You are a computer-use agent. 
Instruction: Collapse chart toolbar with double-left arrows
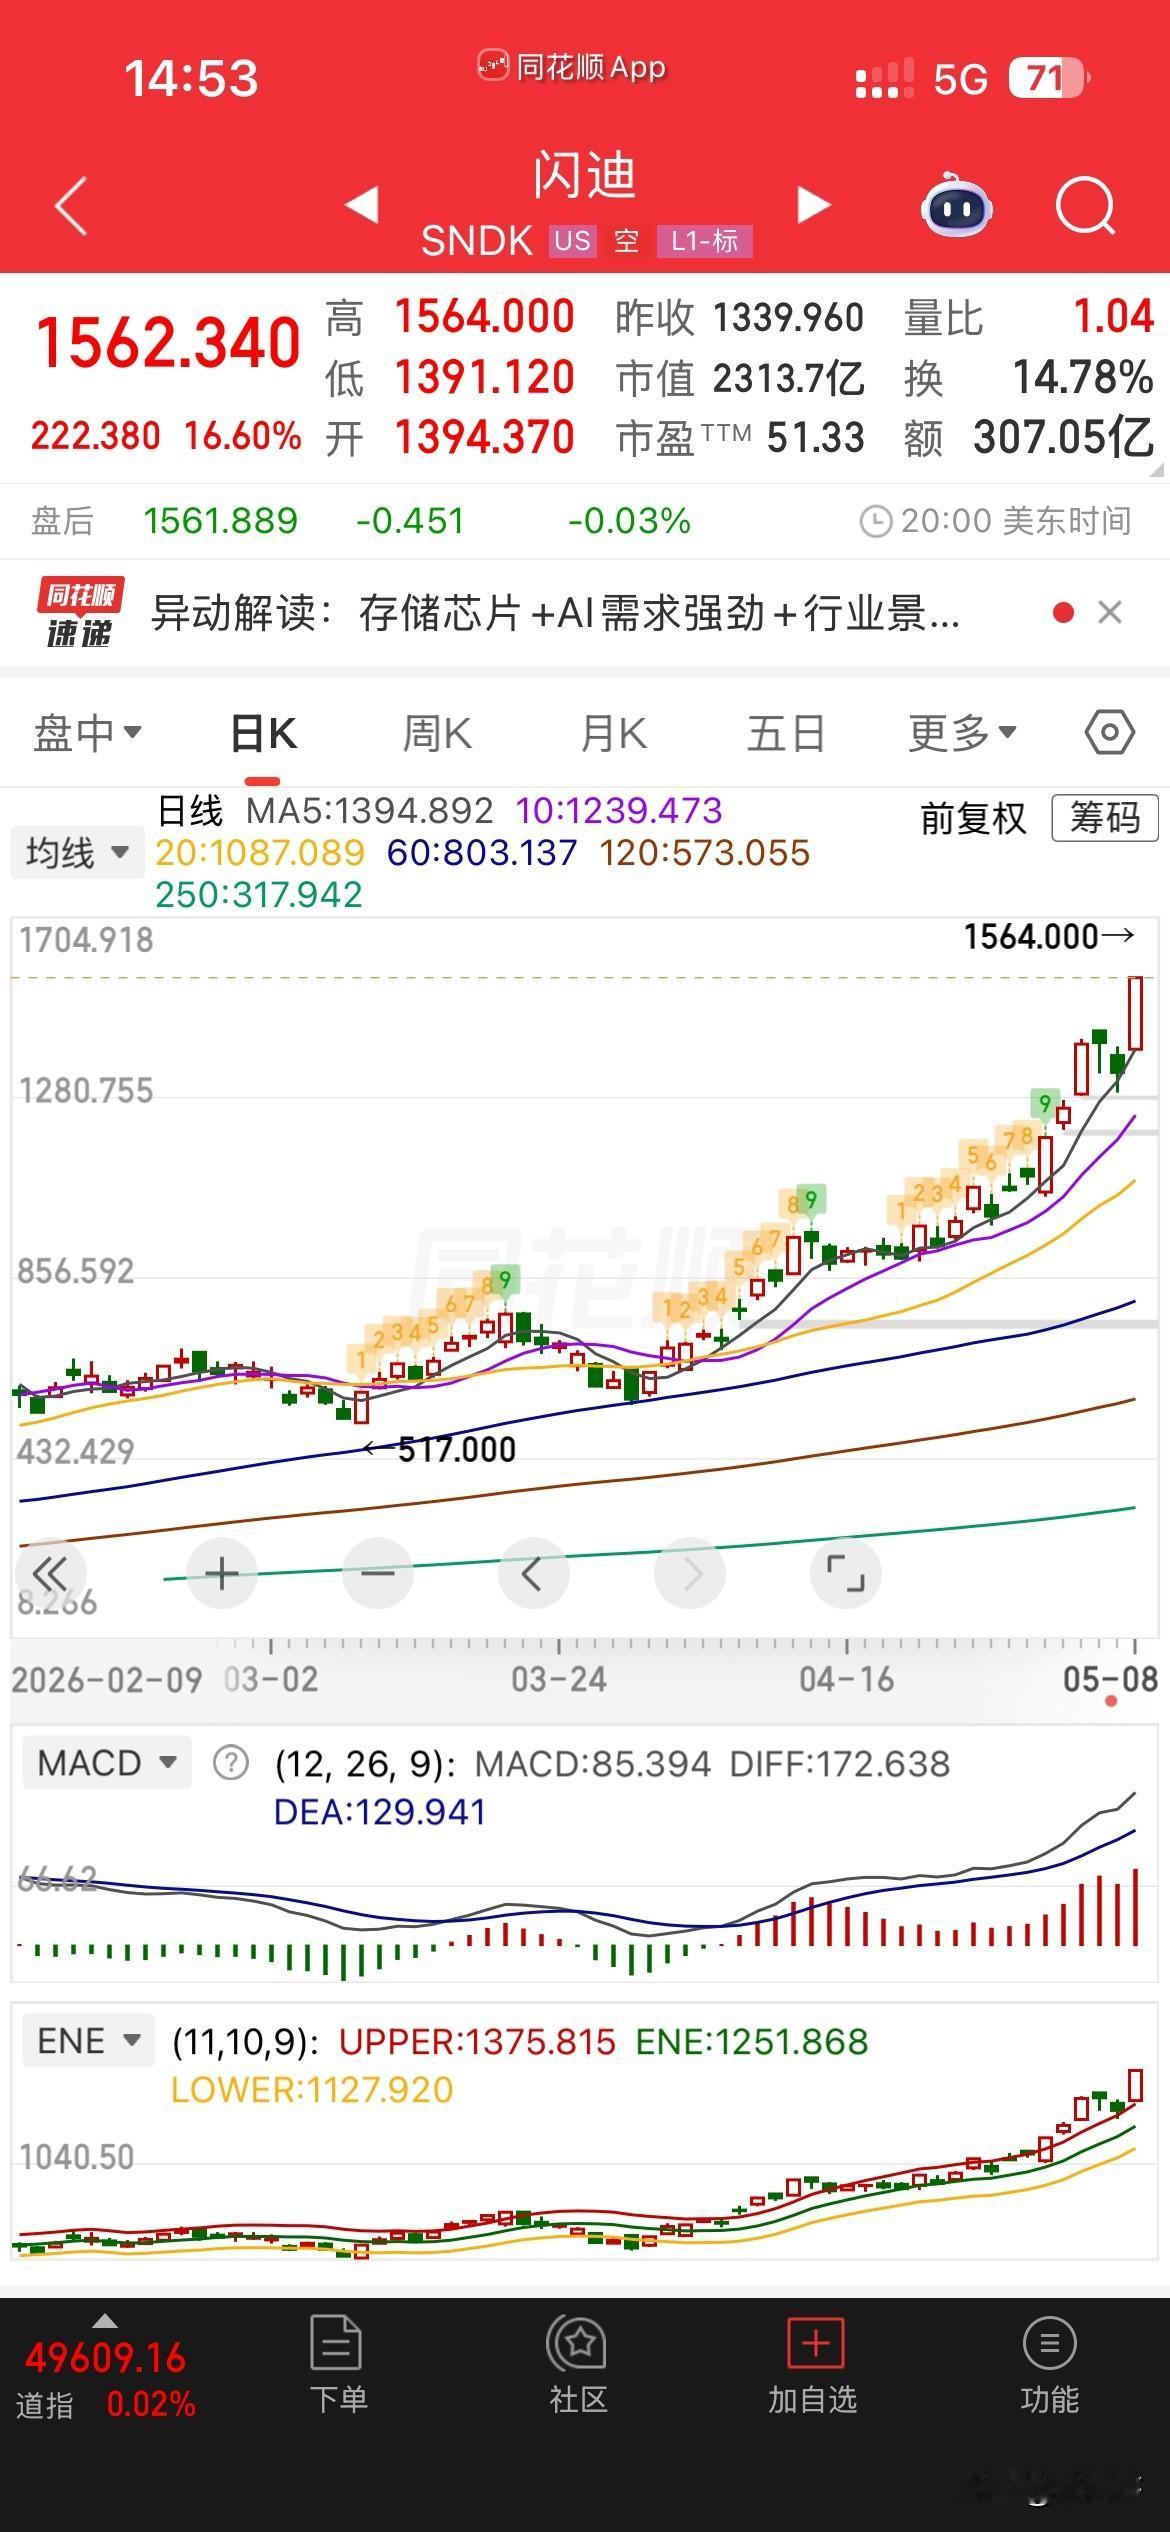pos(50,1574)
